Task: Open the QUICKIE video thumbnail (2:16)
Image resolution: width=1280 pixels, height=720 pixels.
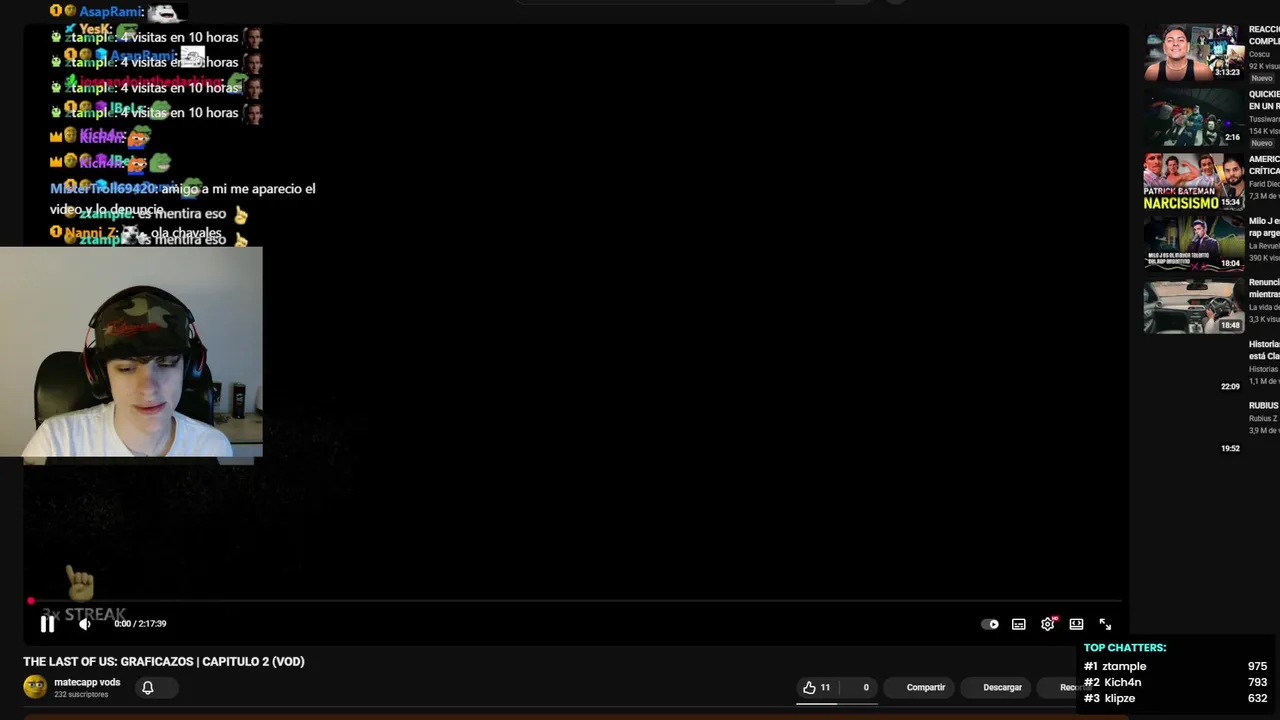Action: [1194, 117]
